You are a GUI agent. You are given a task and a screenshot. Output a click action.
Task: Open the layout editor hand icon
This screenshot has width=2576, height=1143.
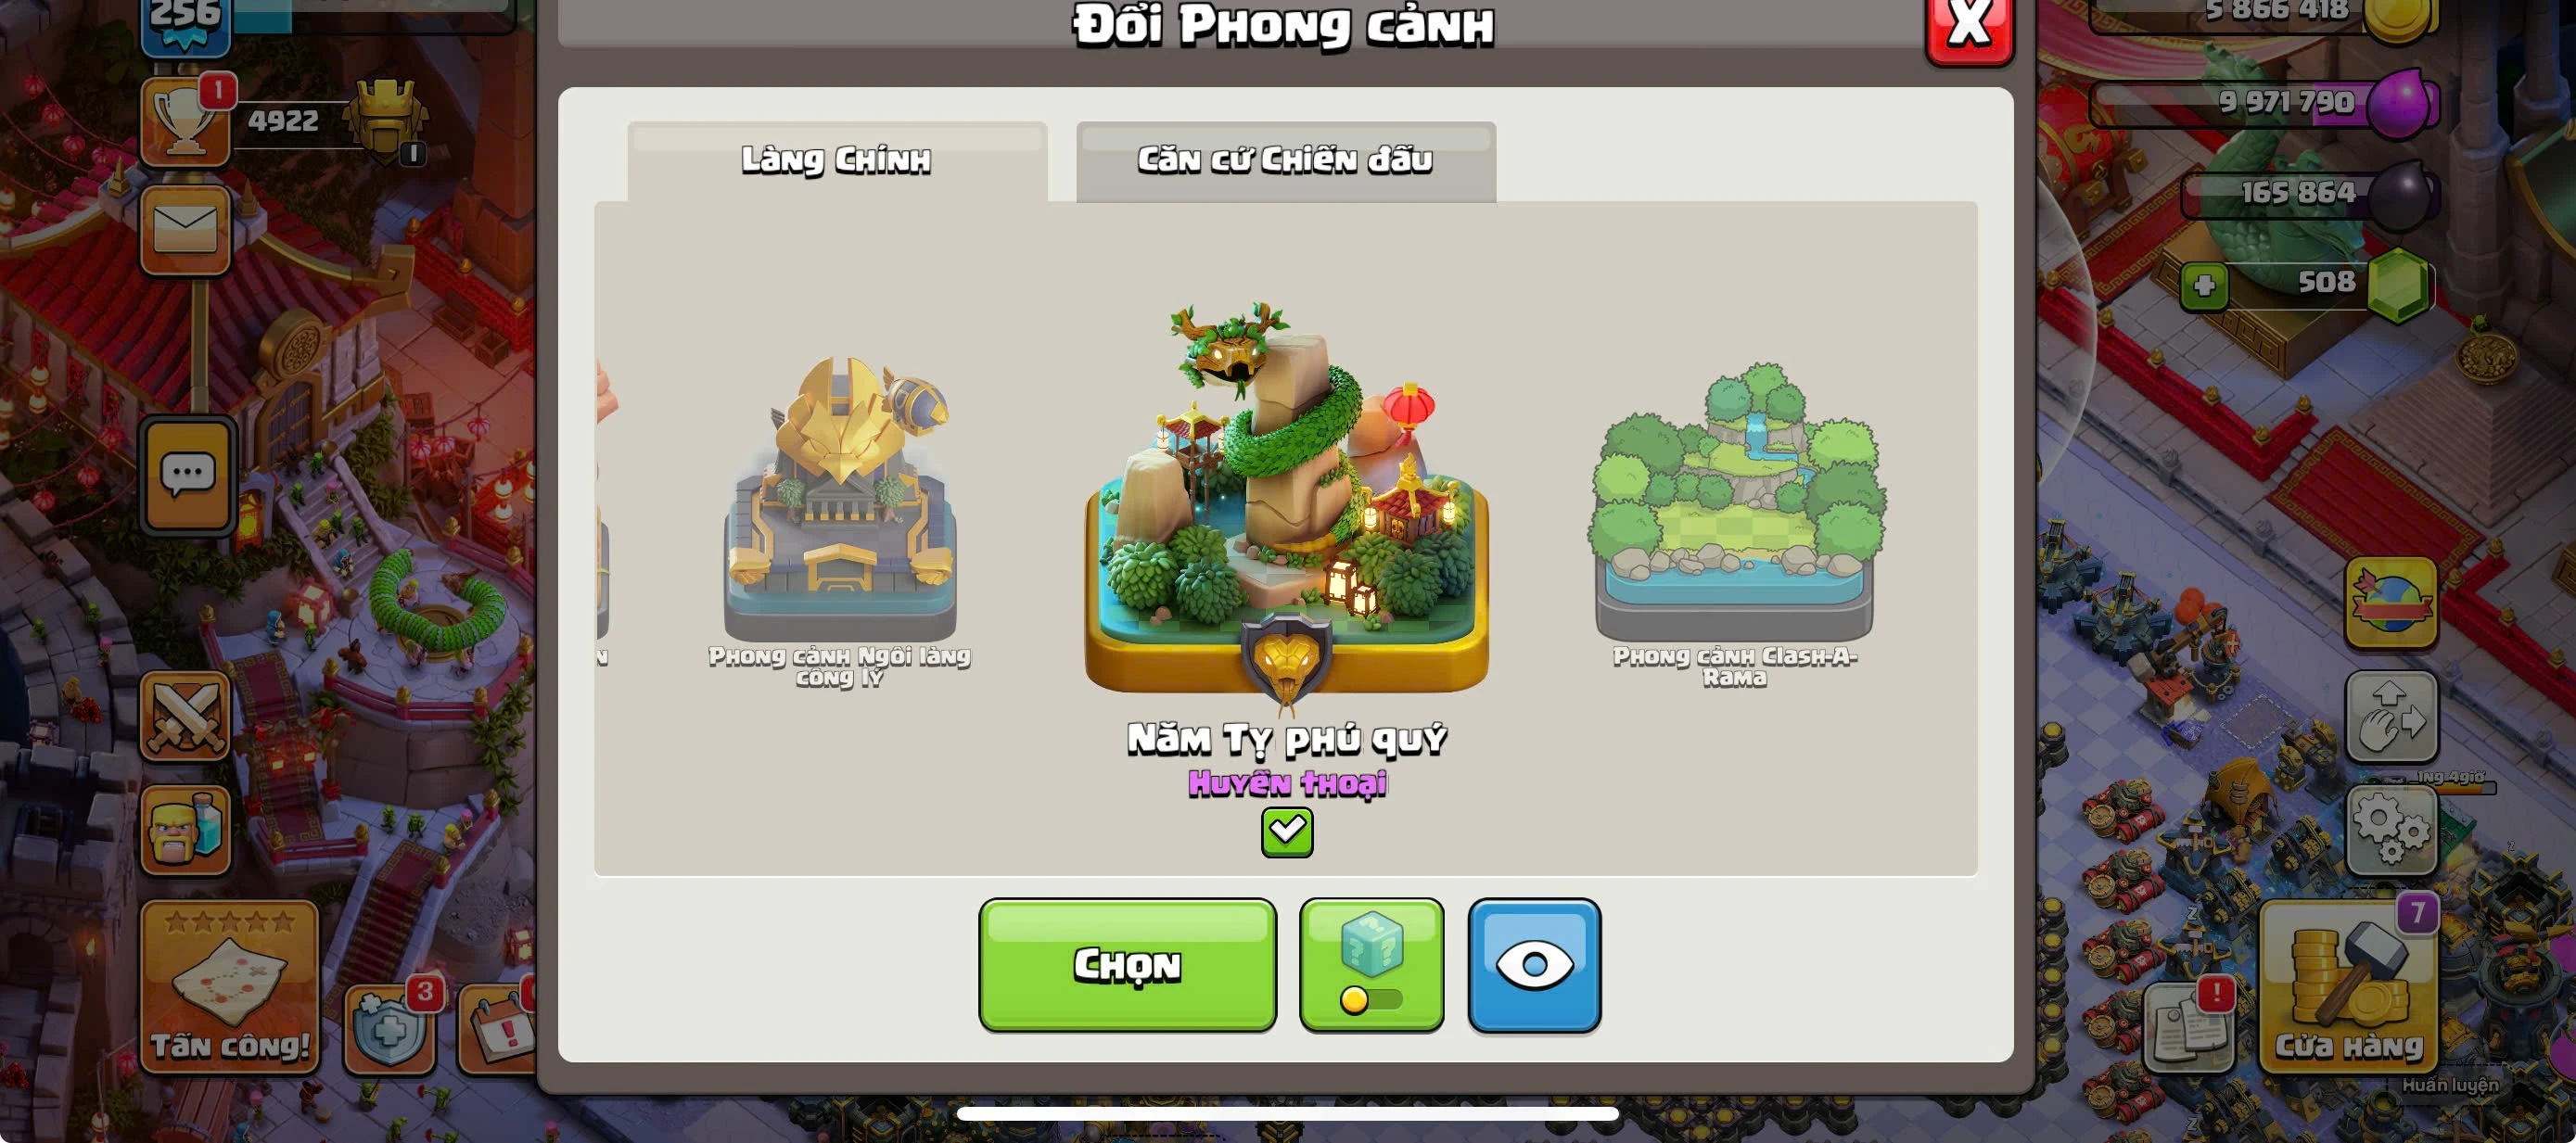[2392, 716]
